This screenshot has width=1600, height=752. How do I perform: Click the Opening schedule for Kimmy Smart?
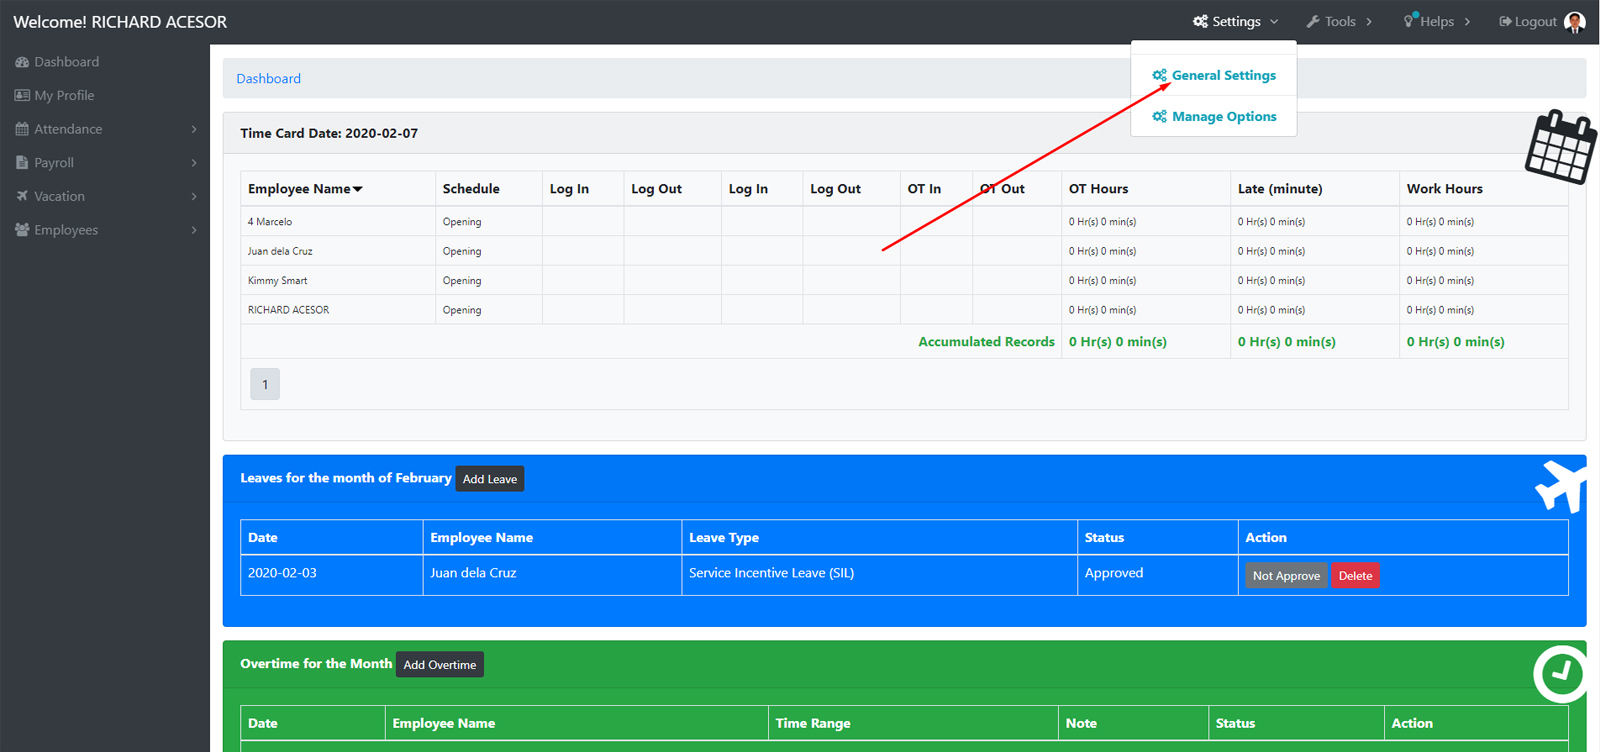pyautogui.click(x=462, y=281)
